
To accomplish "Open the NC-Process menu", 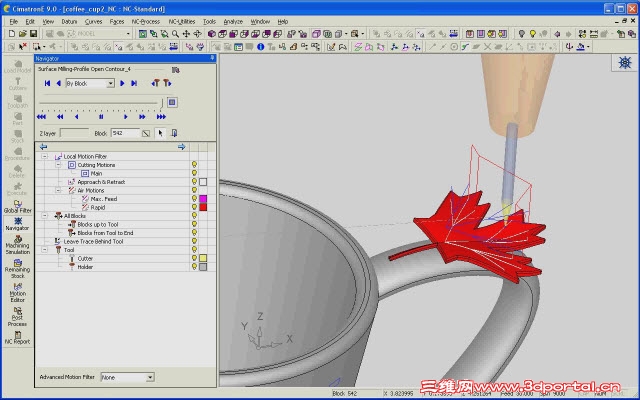I will (146, 21).
